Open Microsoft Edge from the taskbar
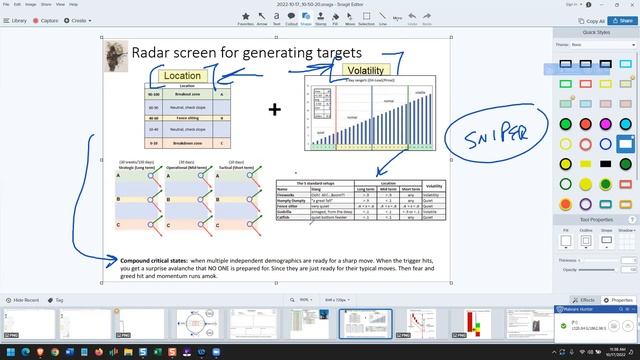The height and width of the screenshot is (360, 640). click(x=26, y=352)
